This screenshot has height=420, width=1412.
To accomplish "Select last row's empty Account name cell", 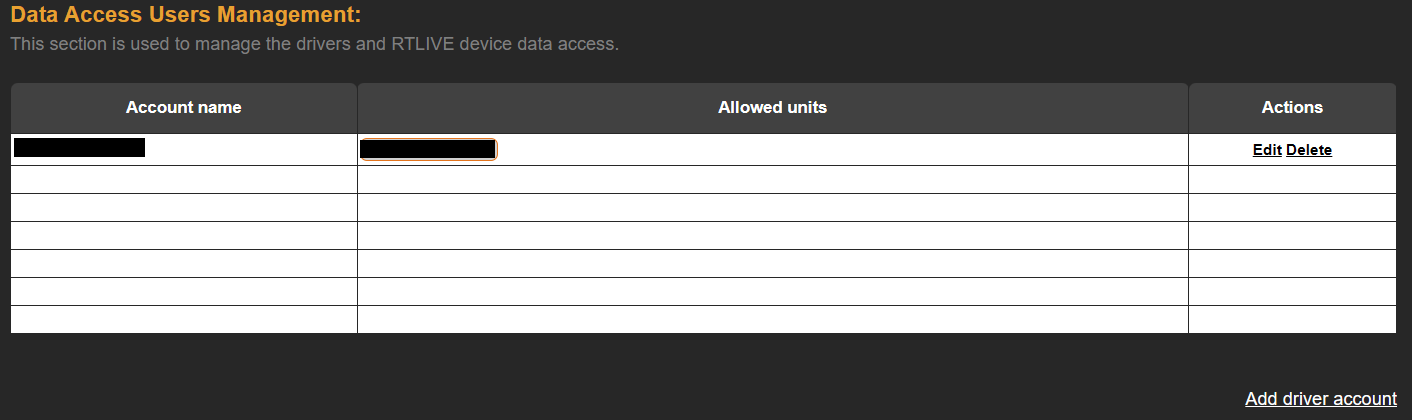I will coord(184,320).
